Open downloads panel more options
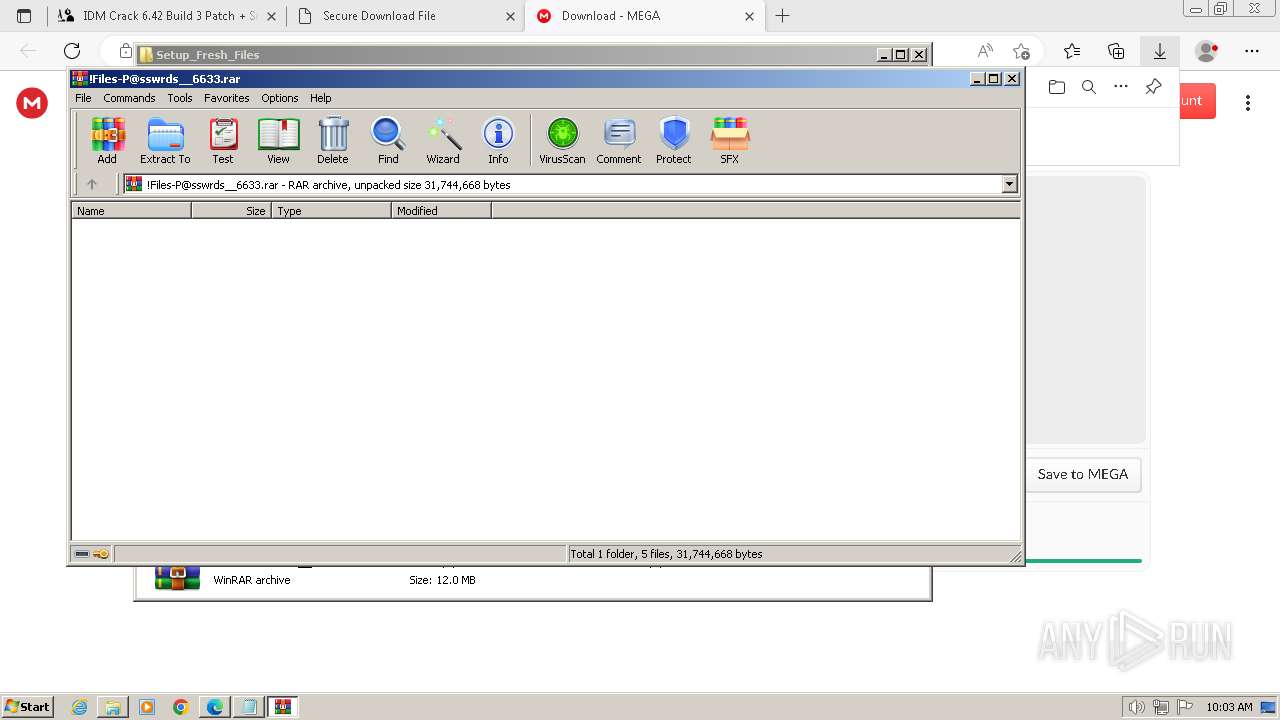This screenshot has width=1280, height=720. (x=1121, y=87)
